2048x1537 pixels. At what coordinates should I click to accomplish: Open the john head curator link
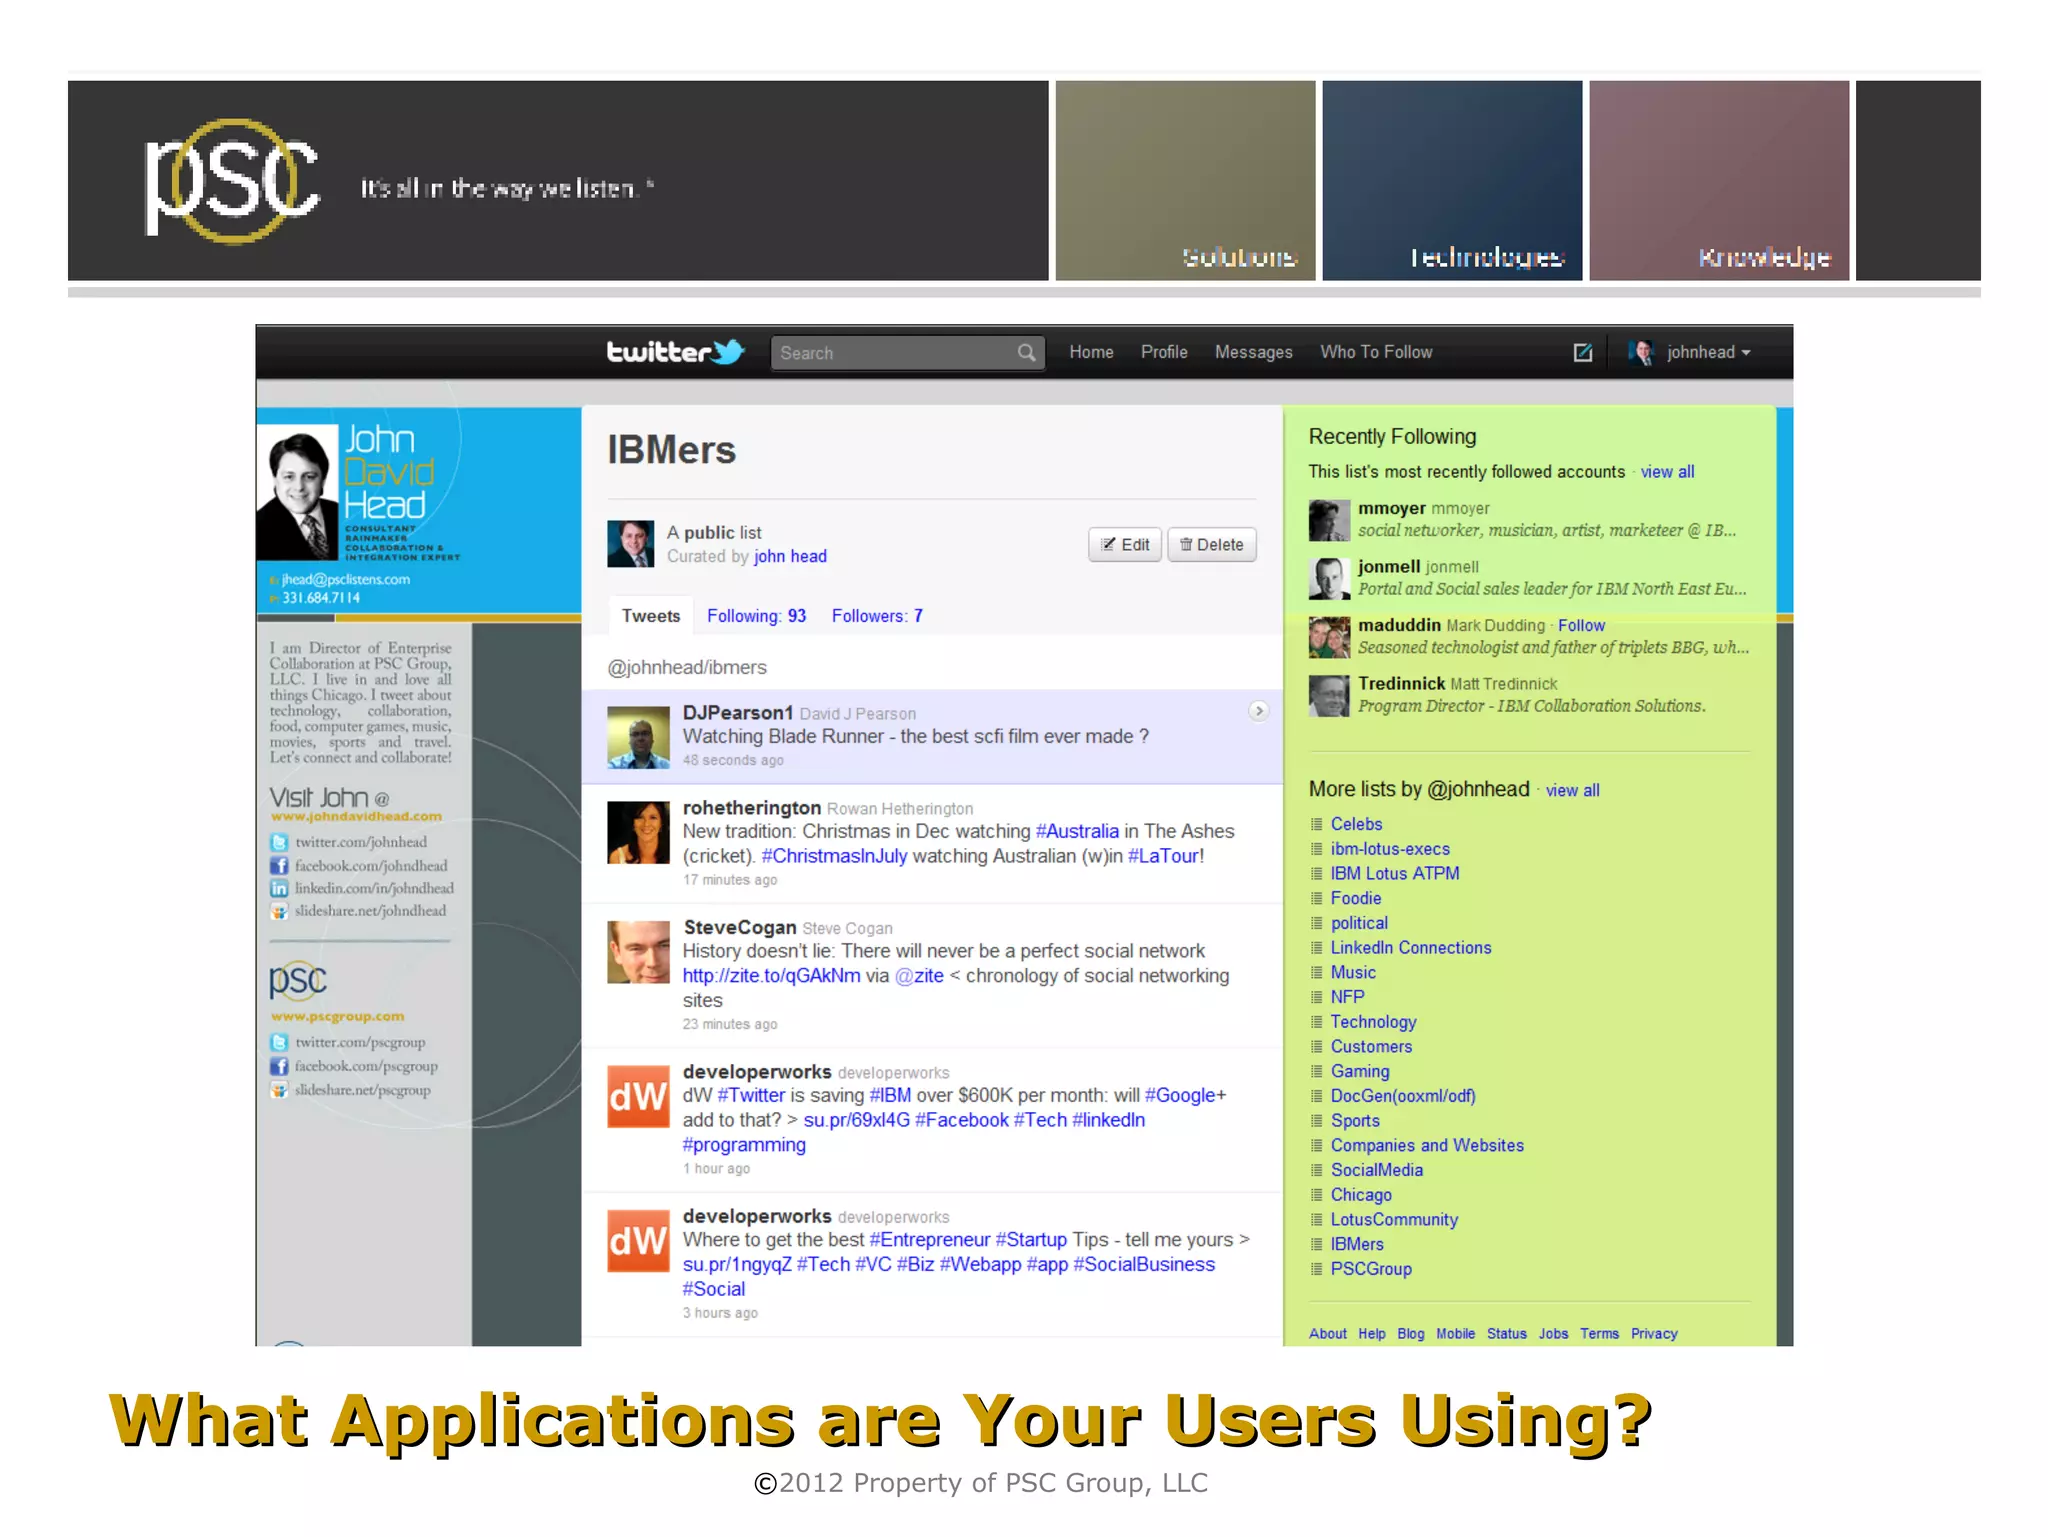point(790,556)
